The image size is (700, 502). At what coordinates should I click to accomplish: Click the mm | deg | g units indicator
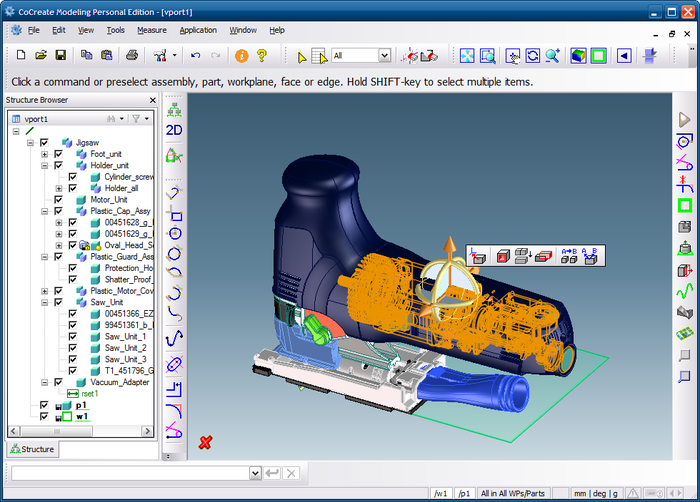click(x=596, y=494)
